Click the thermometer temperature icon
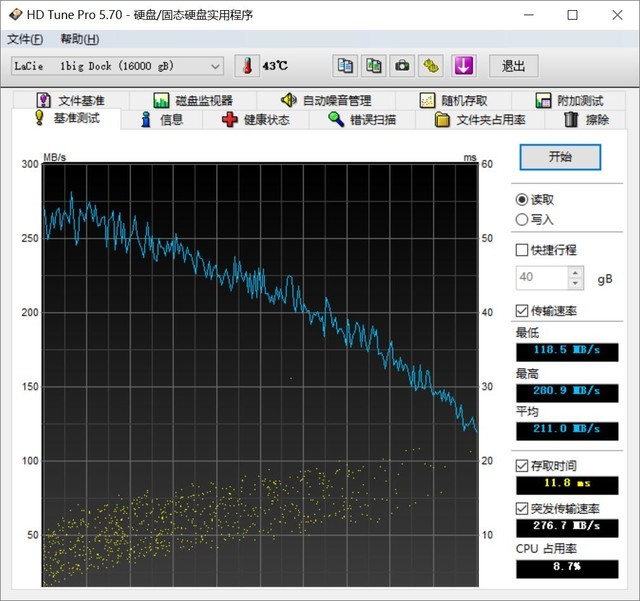This screenshot has height=601, width=640. [247, 66]
